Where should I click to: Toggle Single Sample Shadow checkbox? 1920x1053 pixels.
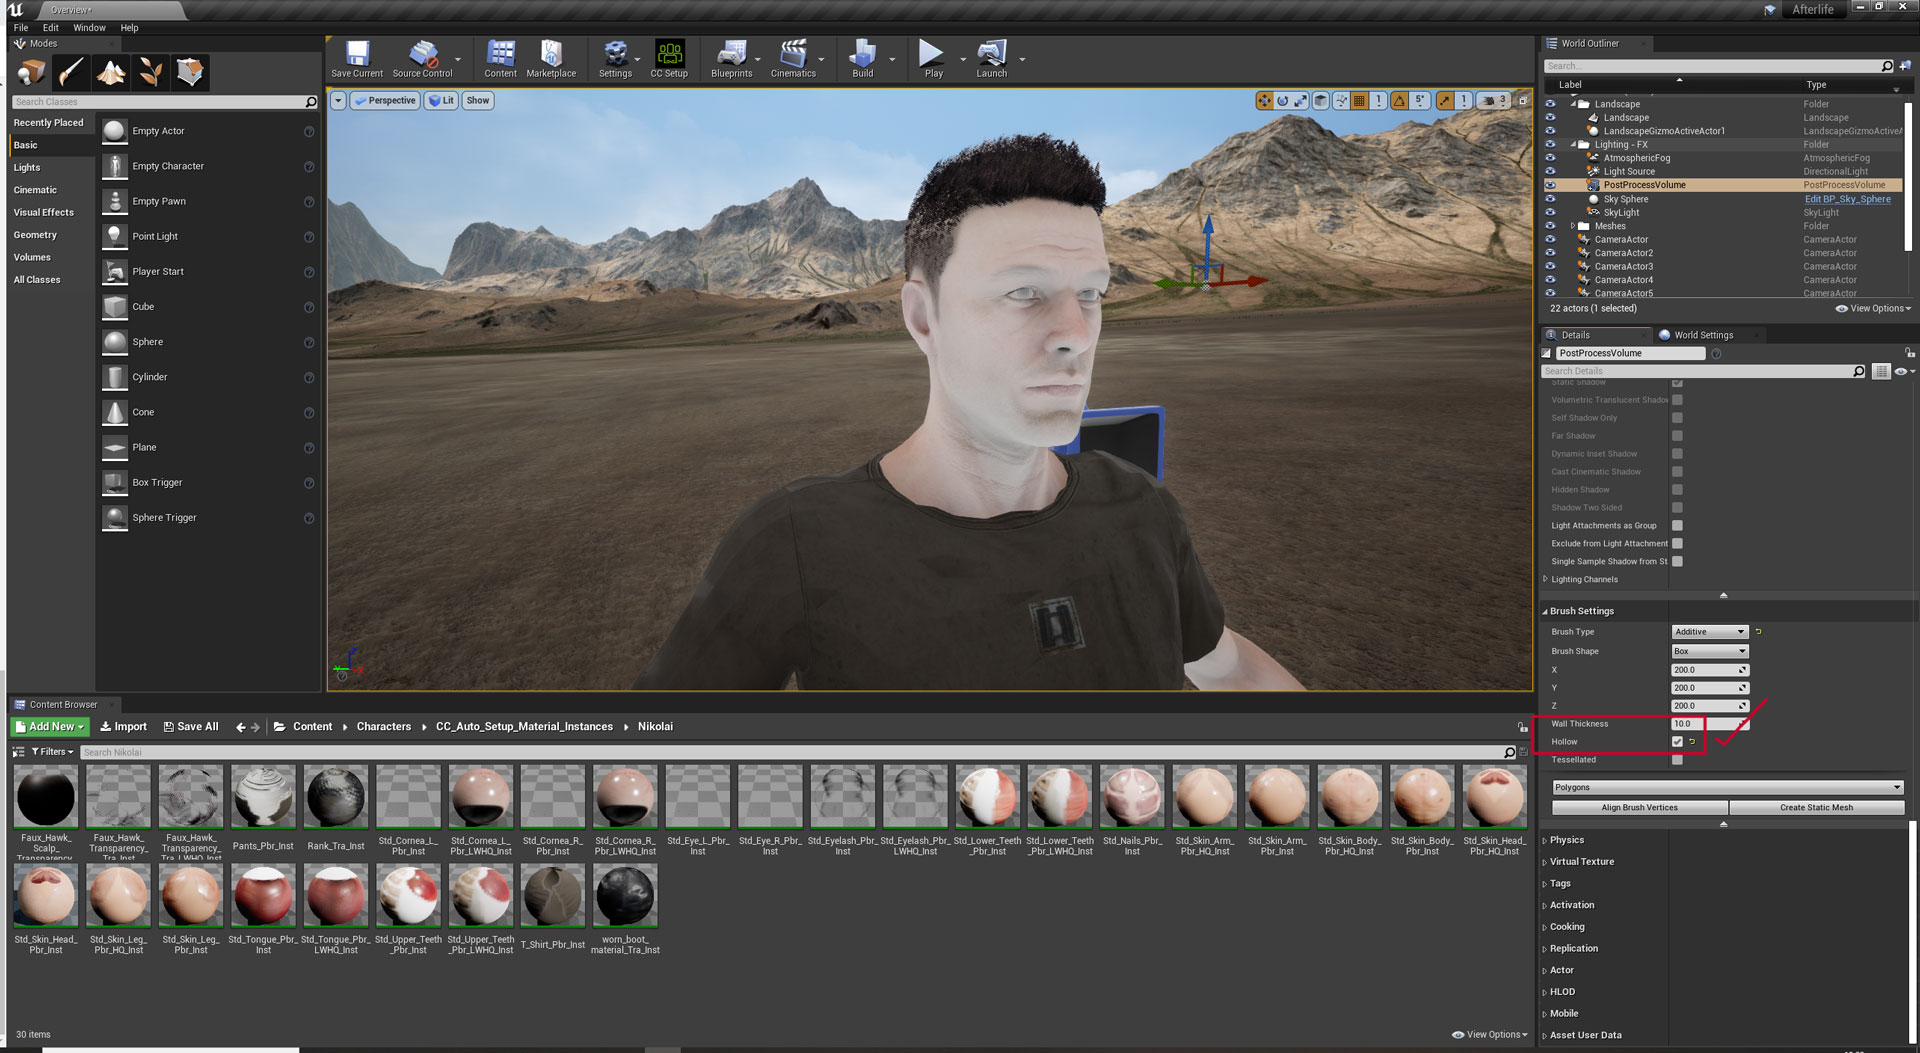pyautogui.click(x=1677, y=561)
